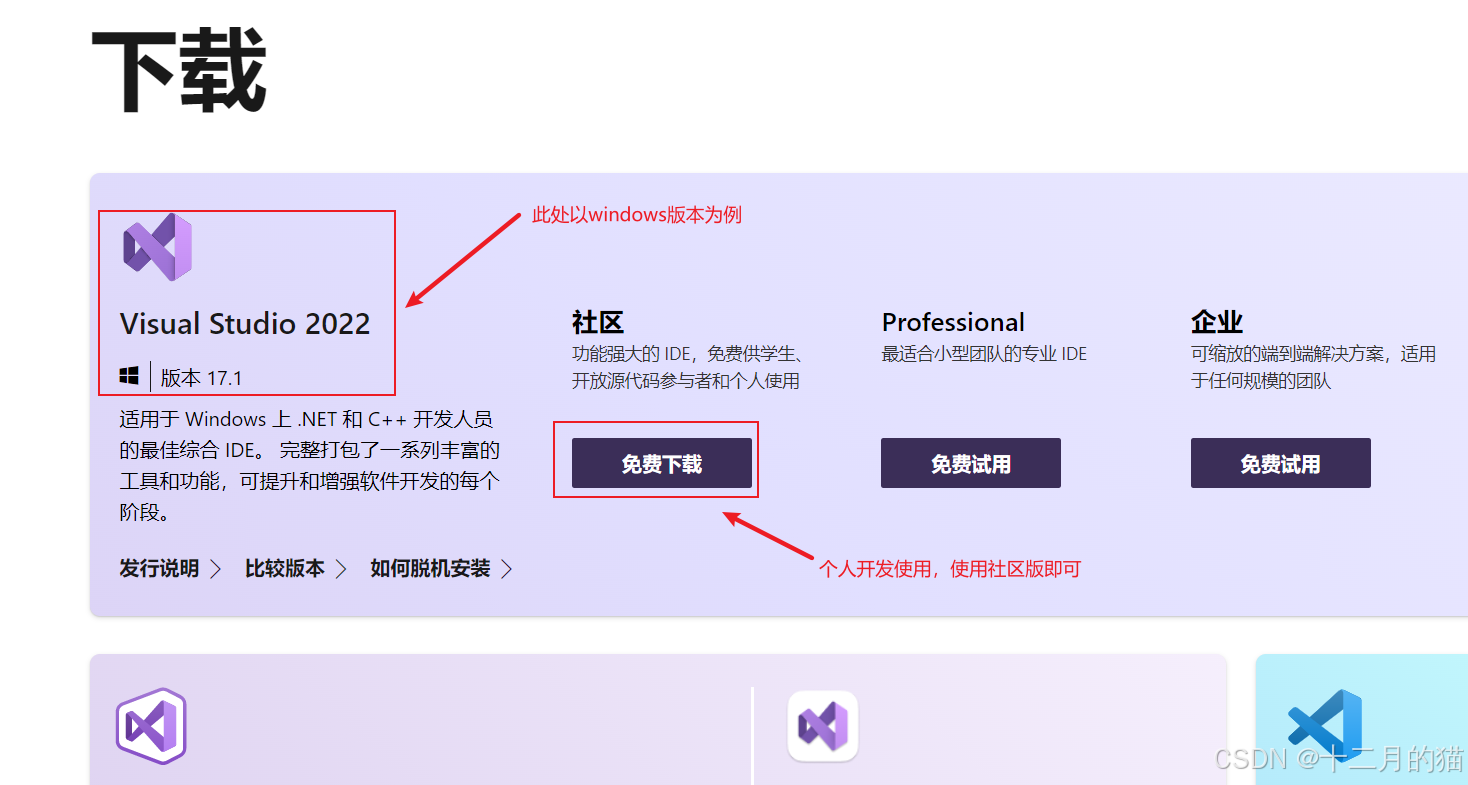Click the 版本 17.1 version label
This screenshot has width=1468, height=785.
[x=201, y=378]
